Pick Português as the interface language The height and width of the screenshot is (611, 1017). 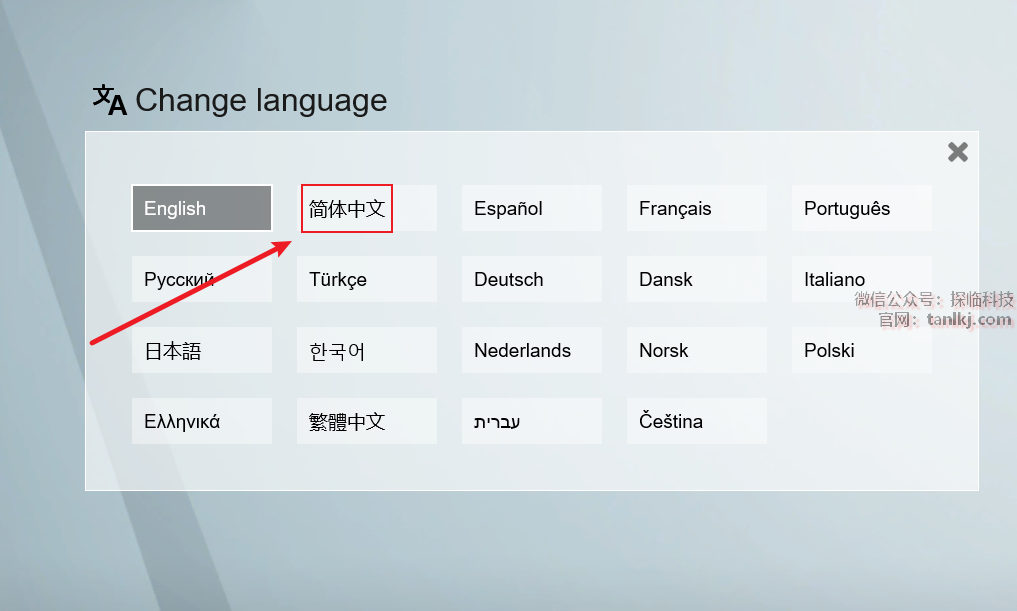coord(861,208)
